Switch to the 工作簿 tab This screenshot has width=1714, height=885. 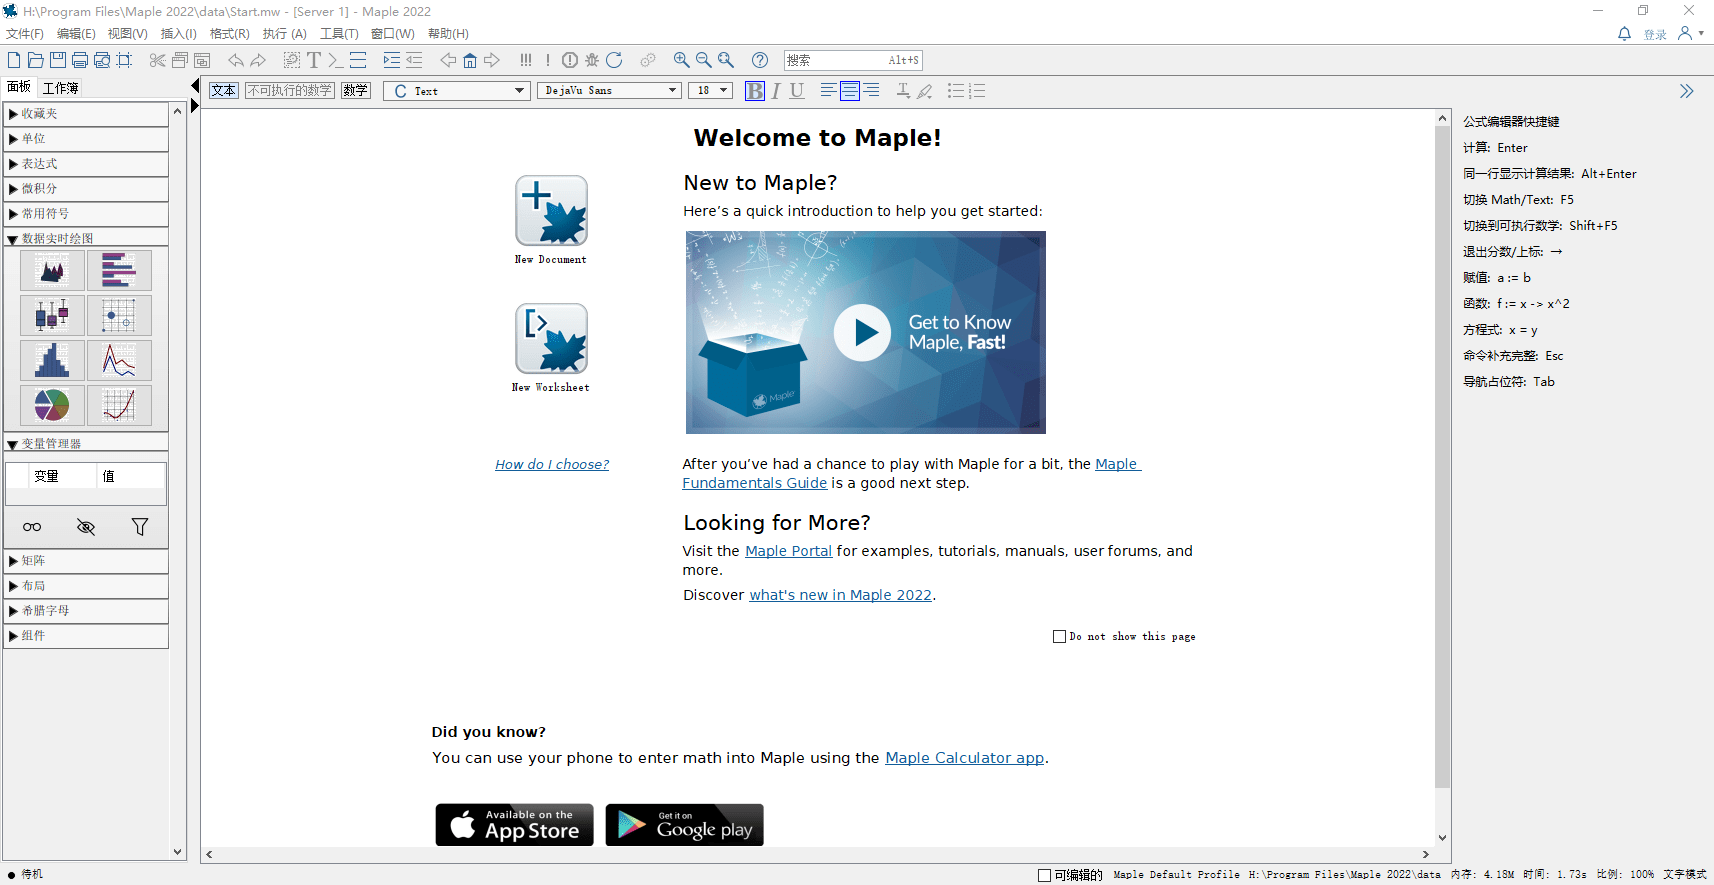tap(61, 88)
